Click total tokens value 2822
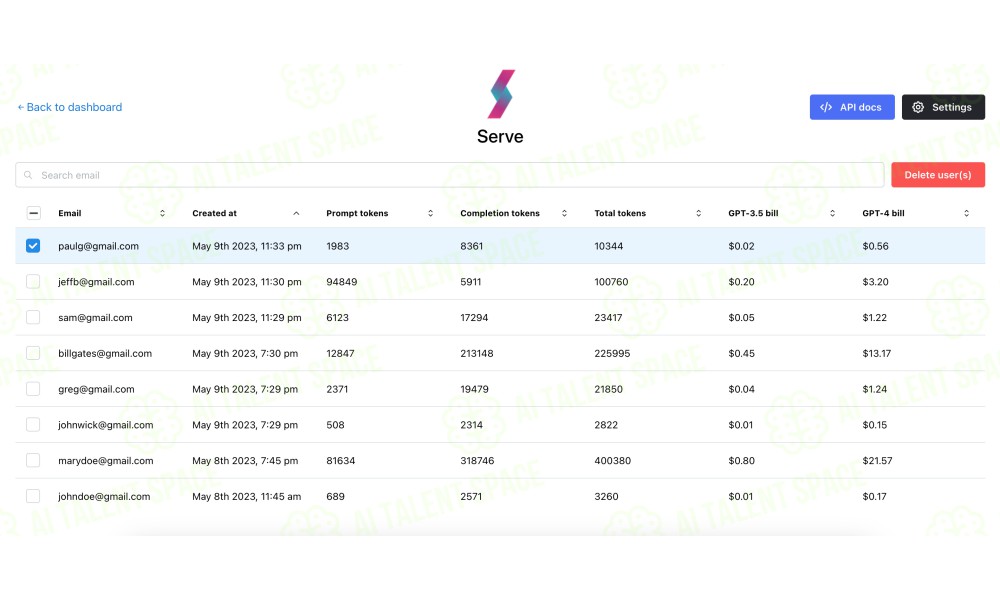The width and height of the screenshot is (1000, 600). (x=606, y=425)
